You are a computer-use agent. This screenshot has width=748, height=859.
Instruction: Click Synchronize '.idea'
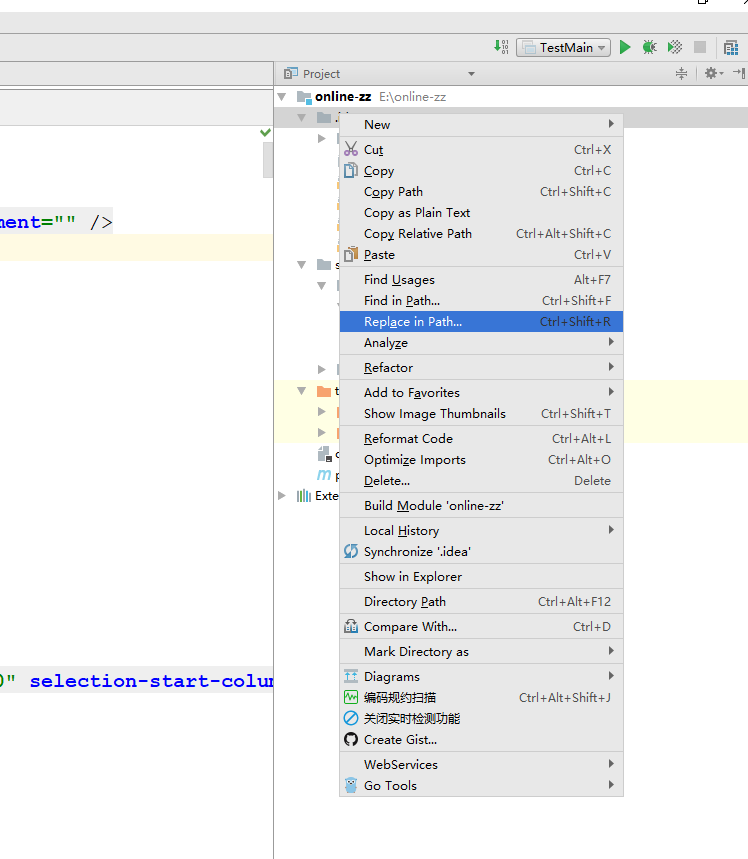pyautogui.click(x=481, y=552)
